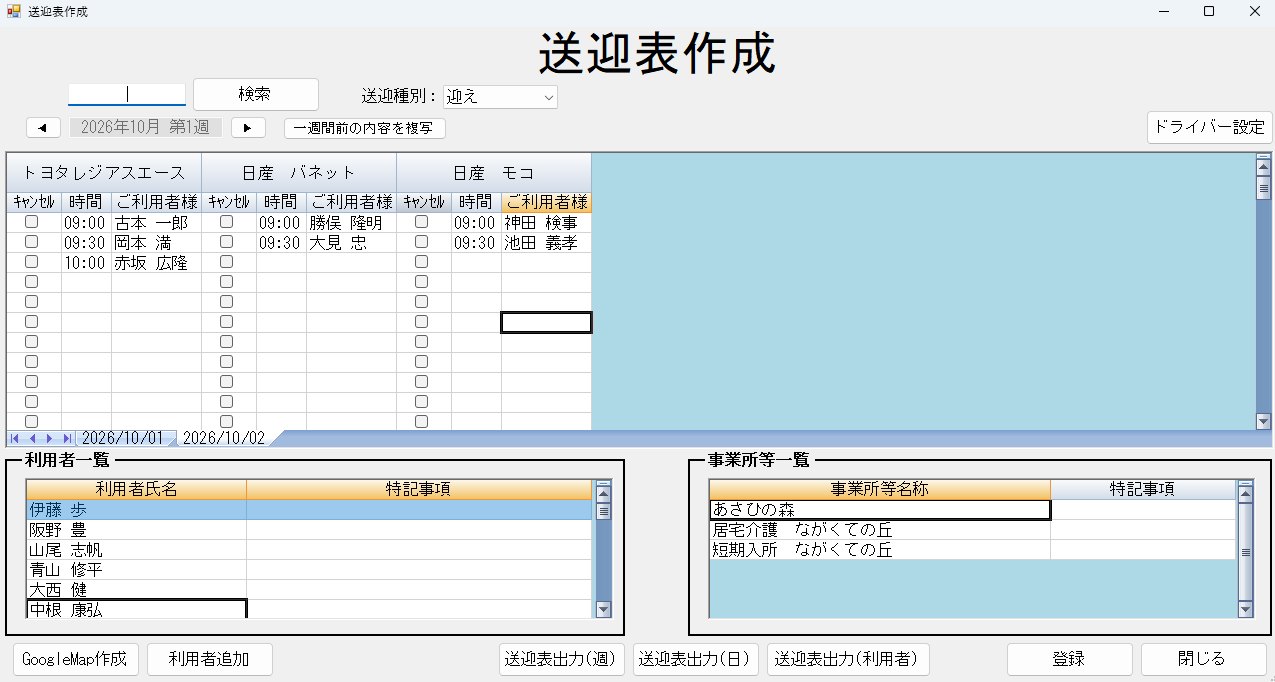Jump to first sheet tab using navigation arrow
Screen dimensions: 1275x682
click(16, 439)
